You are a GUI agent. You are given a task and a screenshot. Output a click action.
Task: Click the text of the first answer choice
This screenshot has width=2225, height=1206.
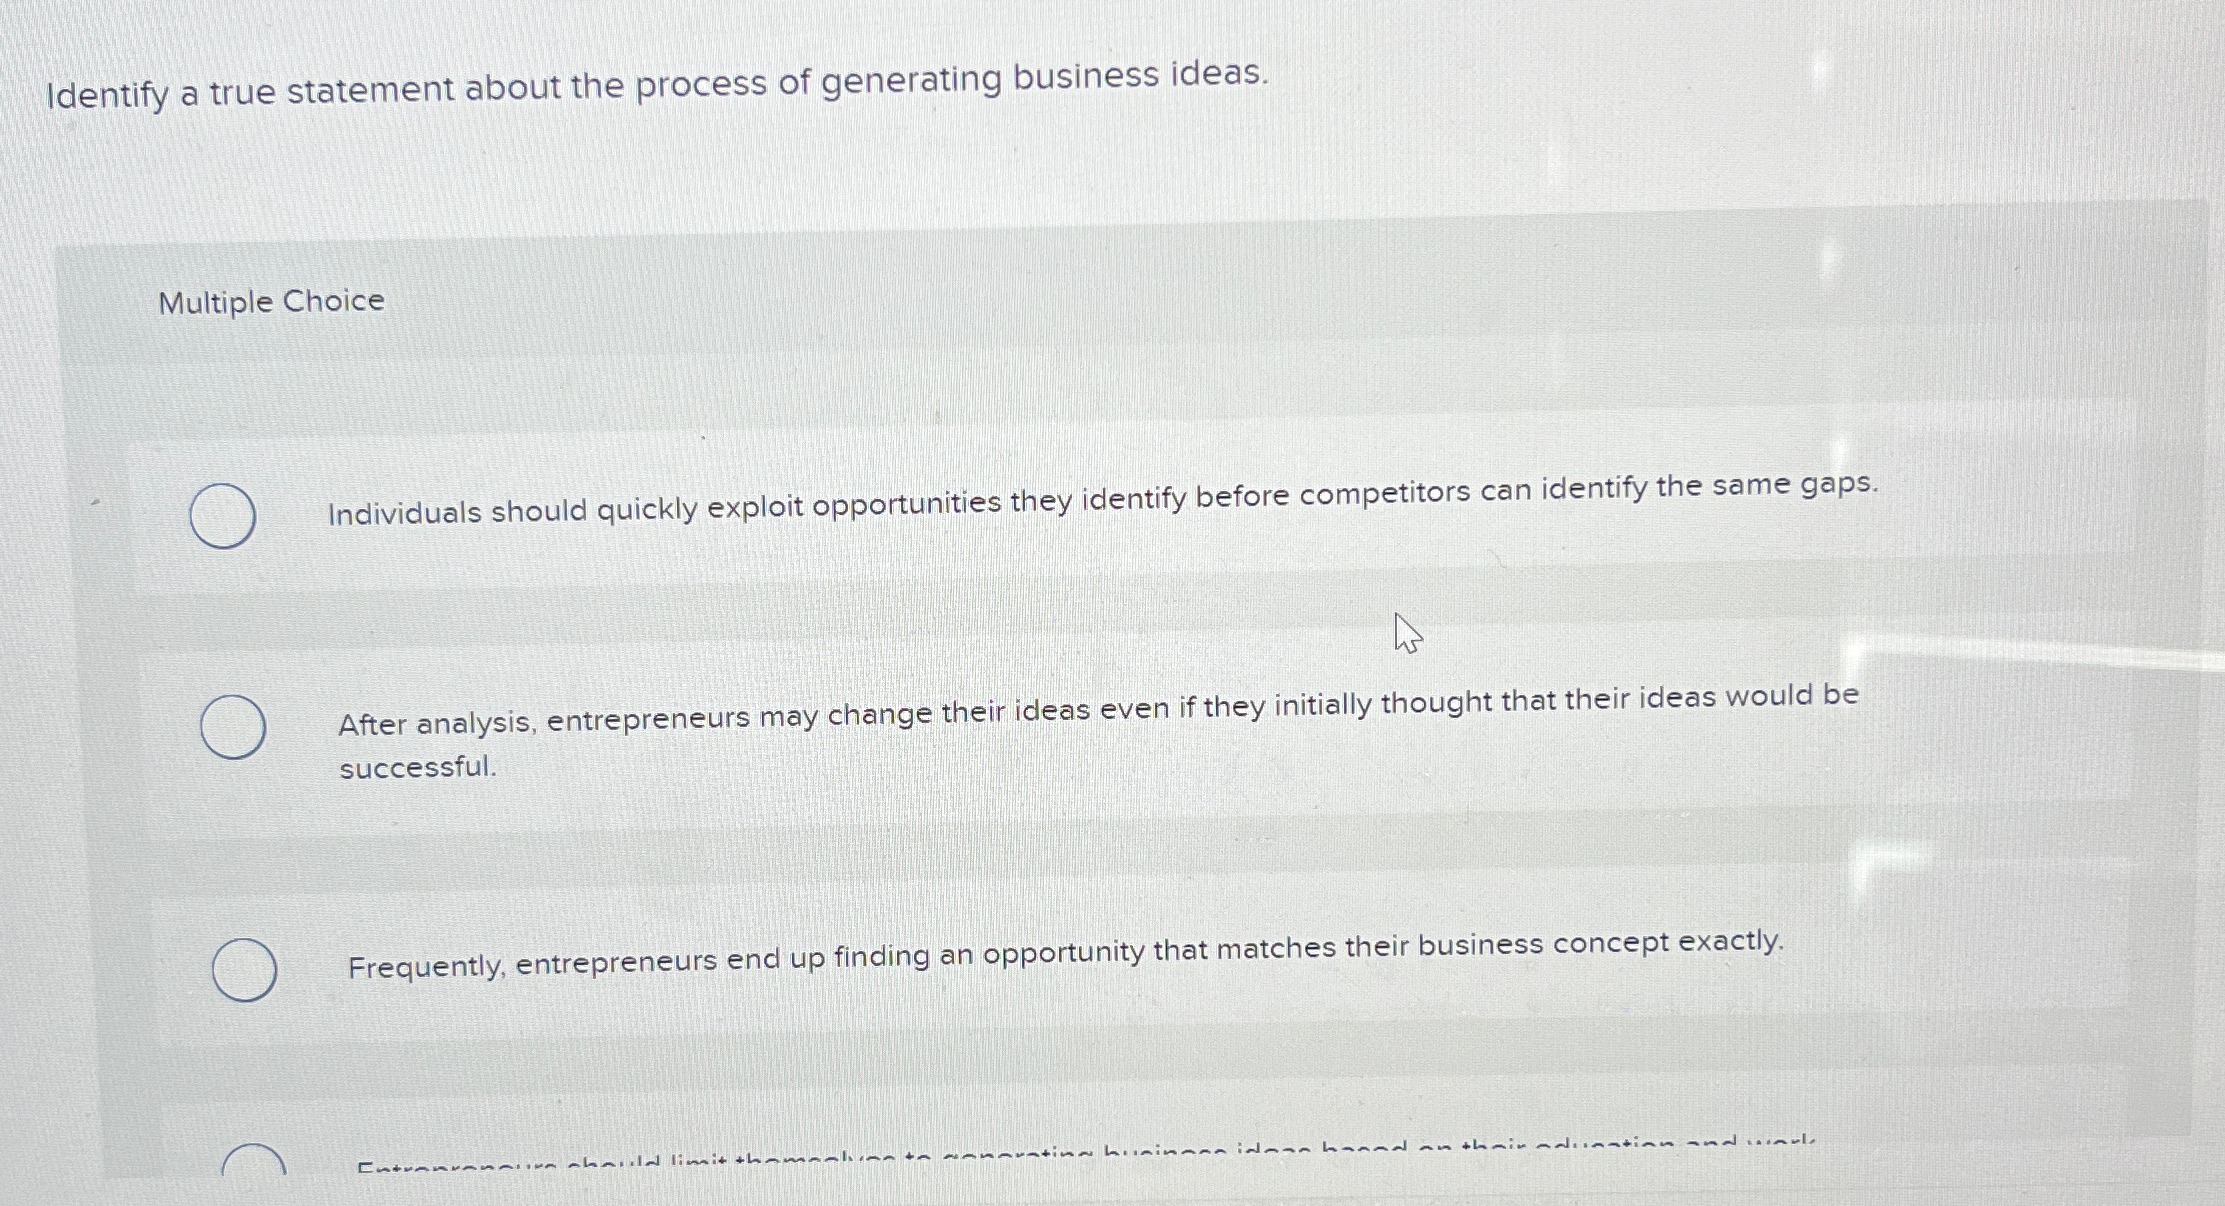coord(1100,508)
